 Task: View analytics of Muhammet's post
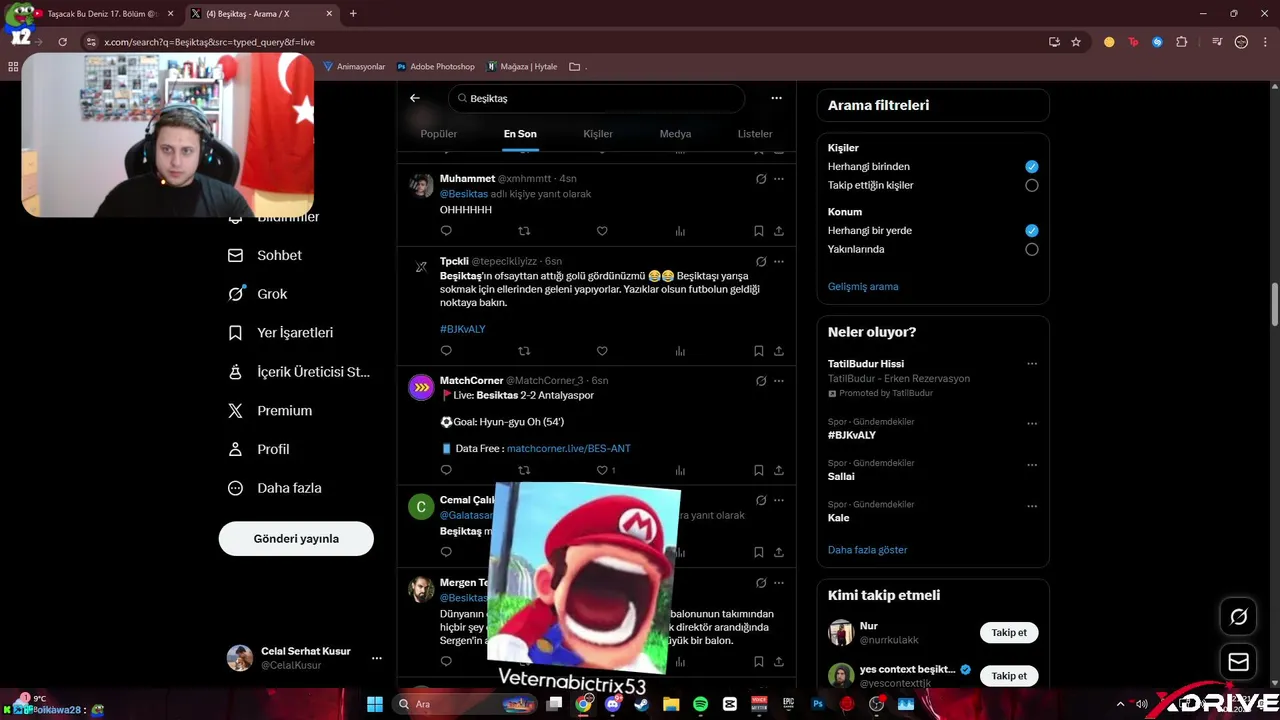680,231
